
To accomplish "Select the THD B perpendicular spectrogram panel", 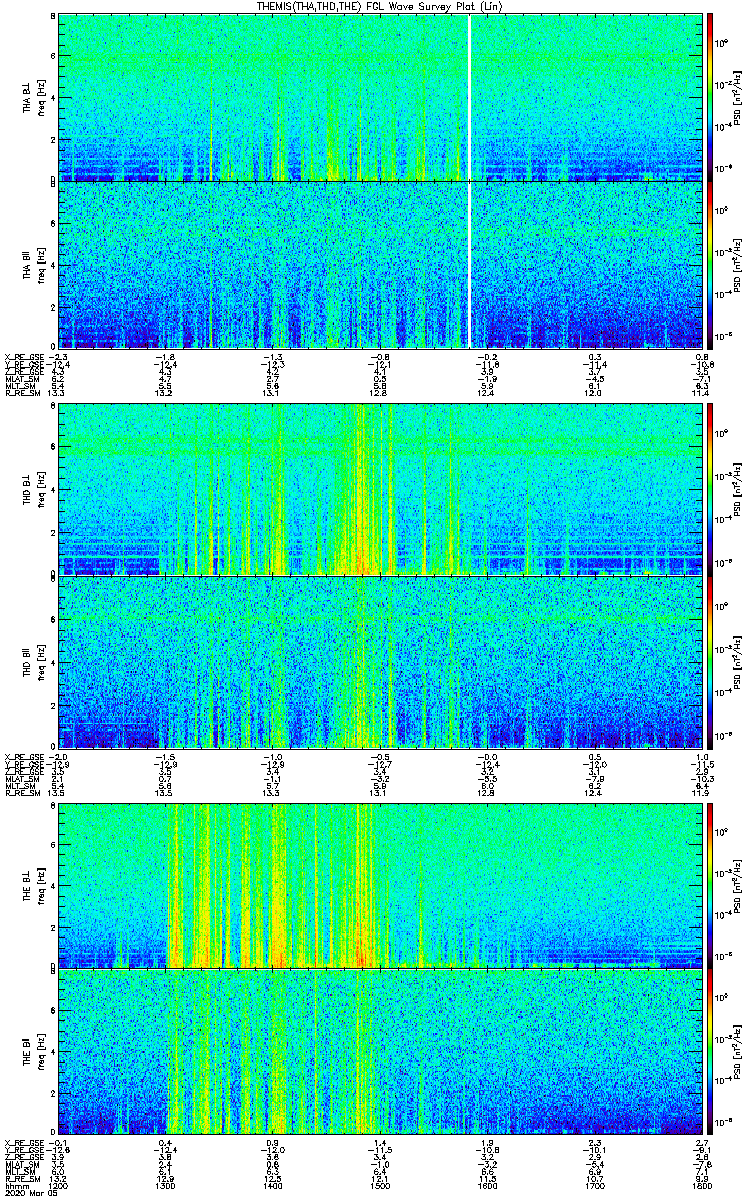I will tap(382, 488).
